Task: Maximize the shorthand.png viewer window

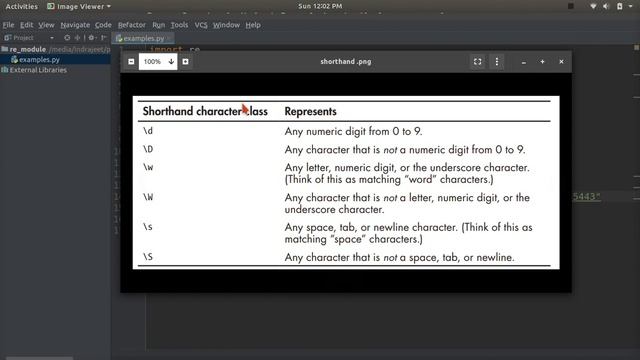Action: click(x=542, y=62)
